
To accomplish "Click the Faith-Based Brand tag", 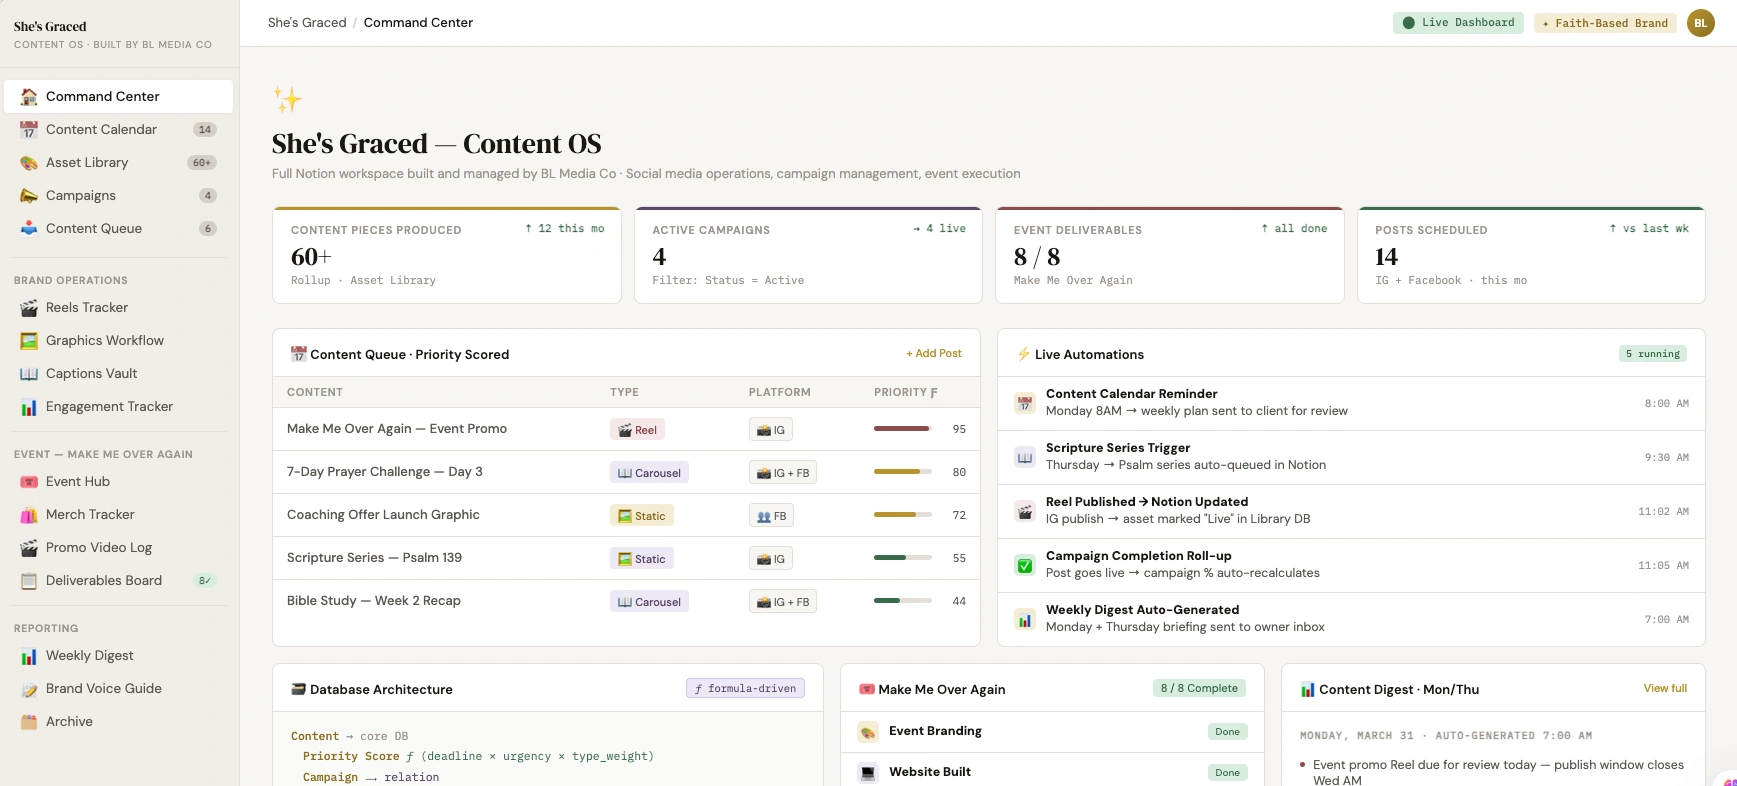I will click(1604, 23).
